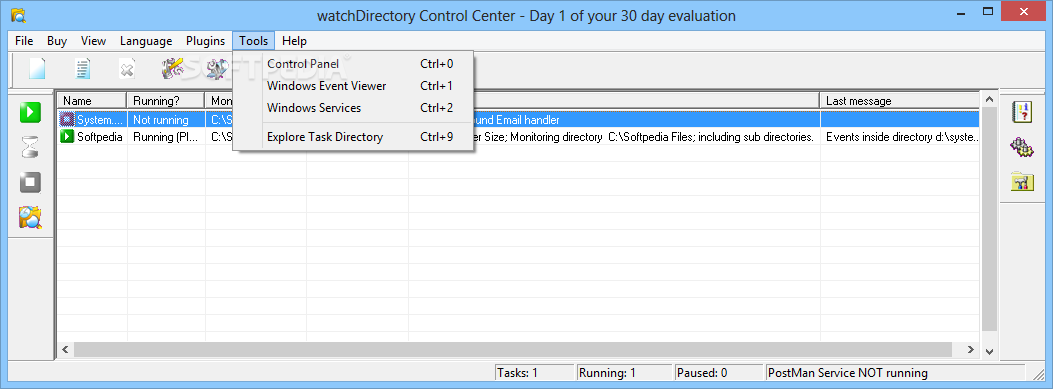Open the File menu
This screenshot has width=1053, height=389.
pyautogui.click(x=24, y=41)
